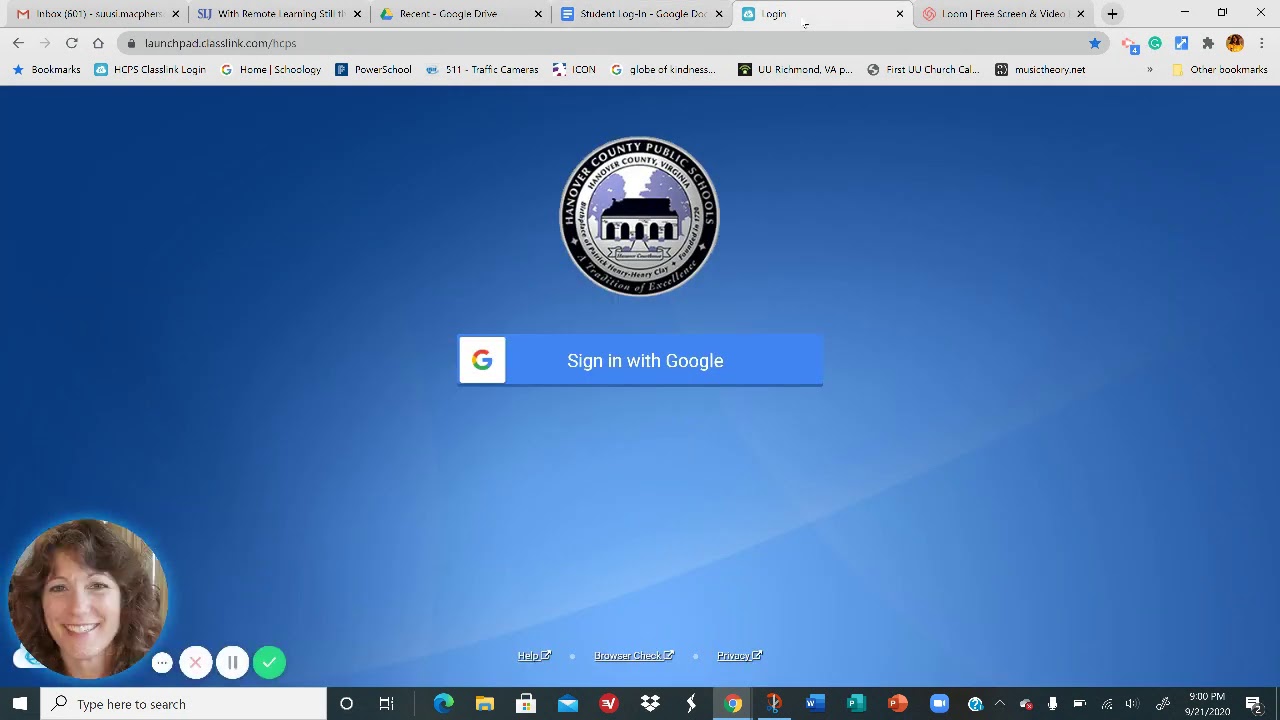1280x720 pixels.
Task: Open the Browser Check link
Action: click(634, 656)
